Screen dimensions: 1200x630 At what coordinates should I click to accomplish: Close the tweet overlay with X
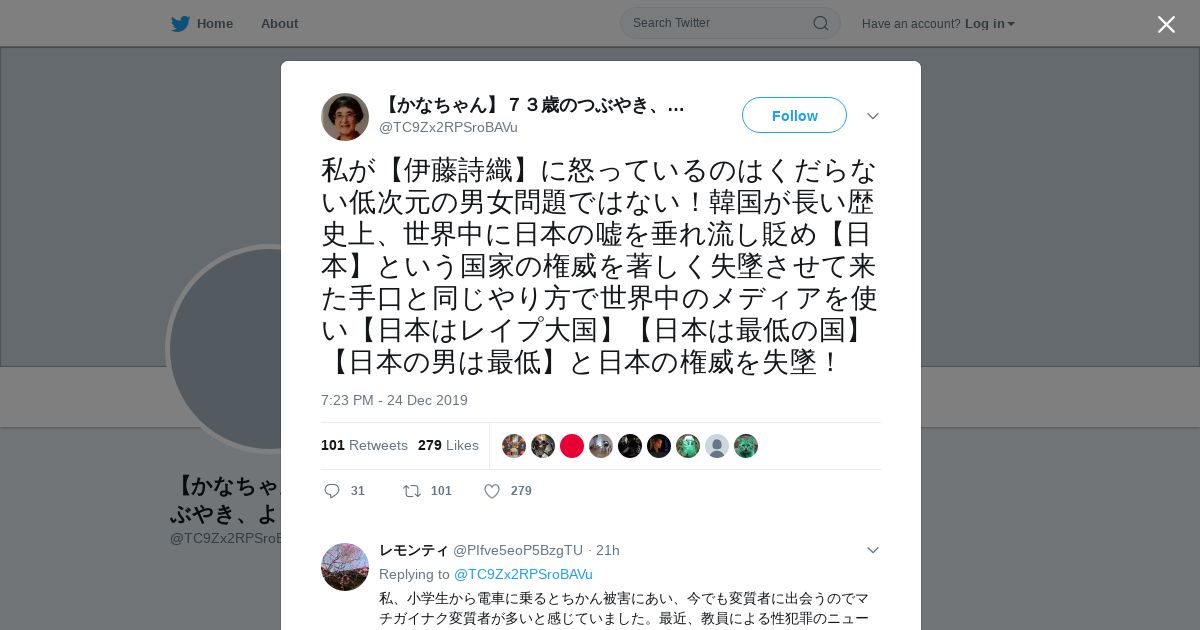pyautogui.click(x=1166, y=24)
